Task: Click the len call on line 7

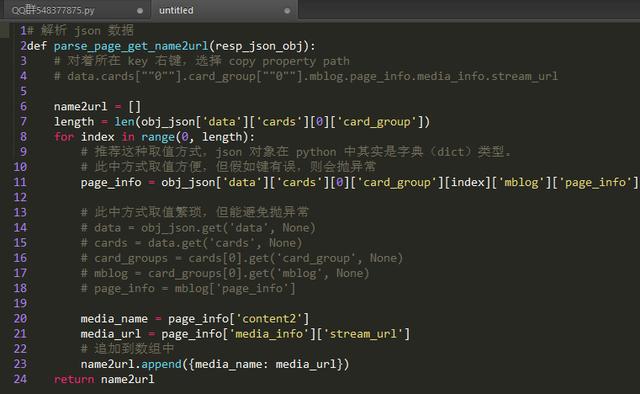Action: coord(124,122)
